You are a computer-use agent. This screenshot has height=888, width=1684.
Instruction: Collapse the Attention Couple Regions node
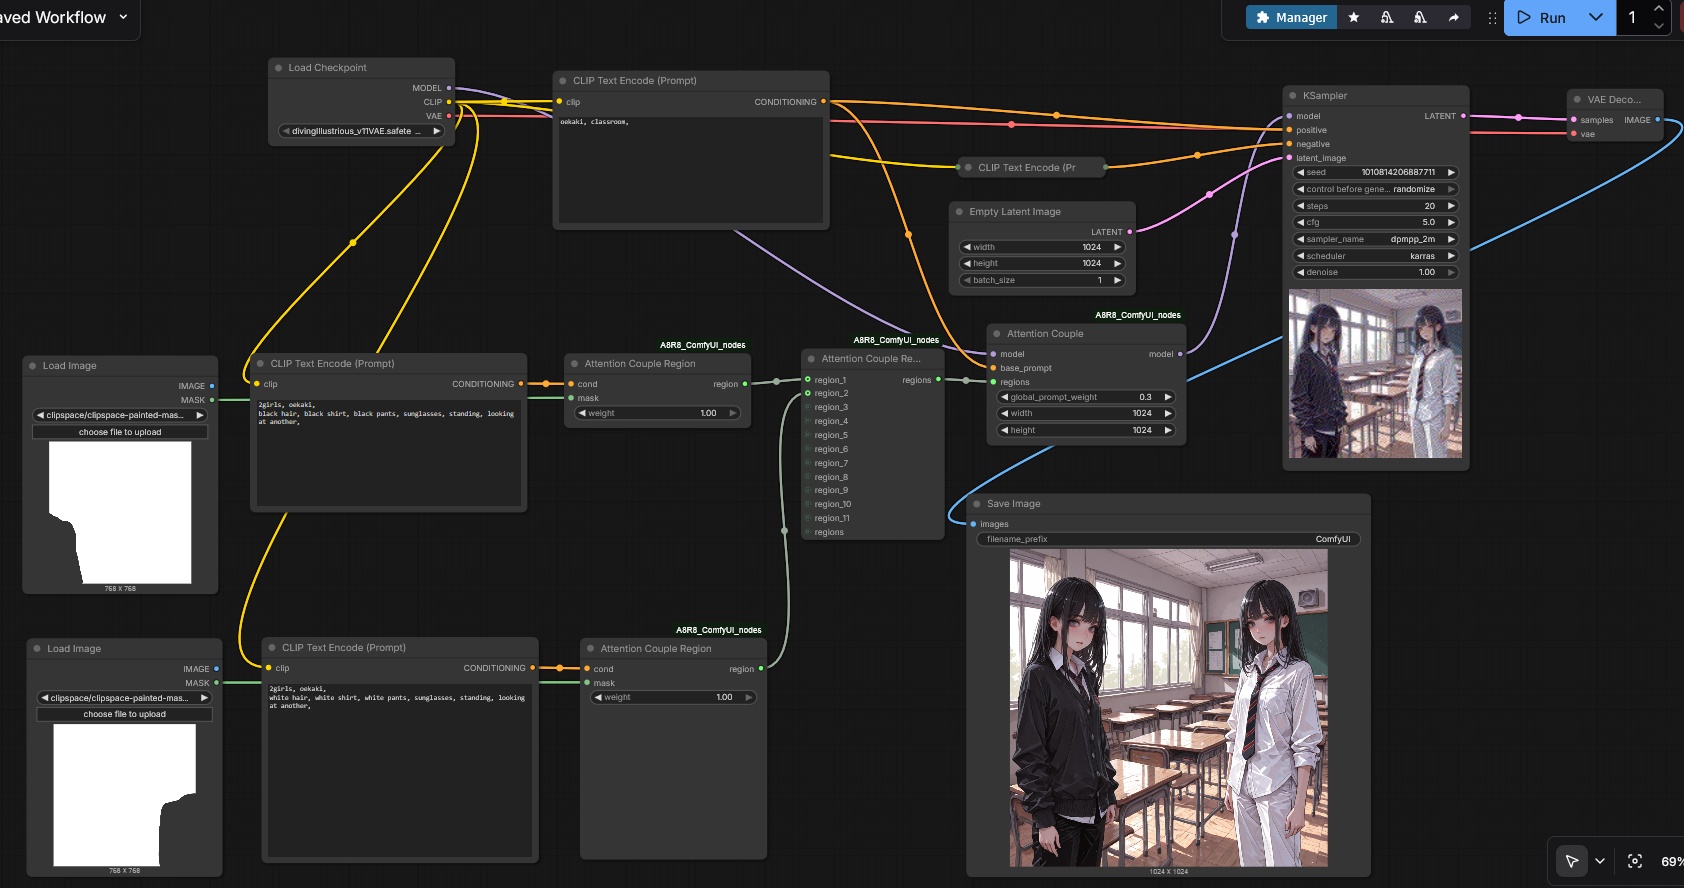(x=811, y=359)
